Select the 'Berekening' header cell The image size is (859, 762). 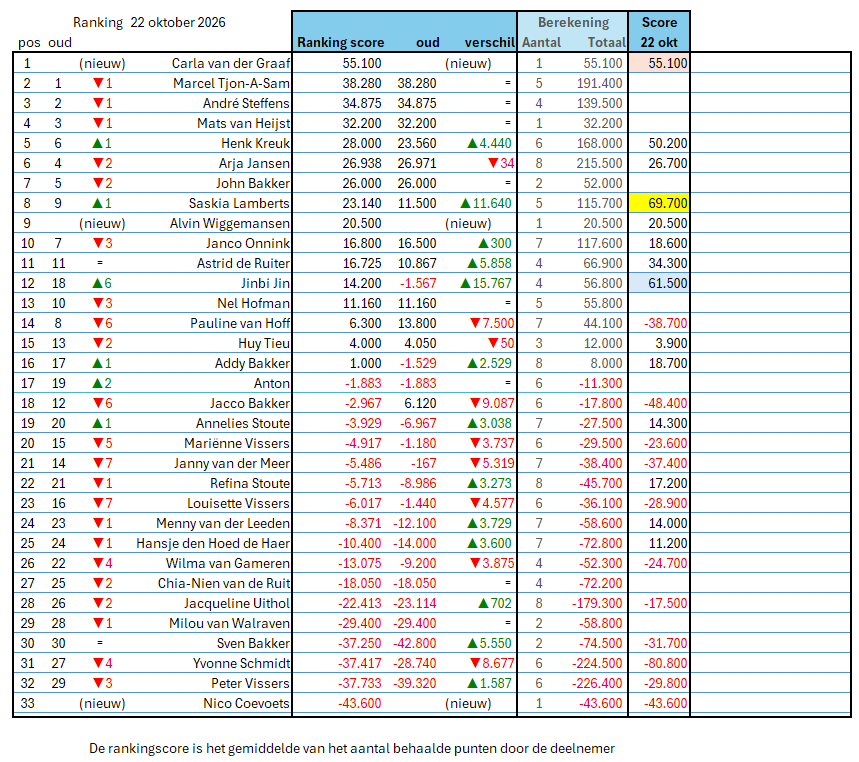click(573, 22)
